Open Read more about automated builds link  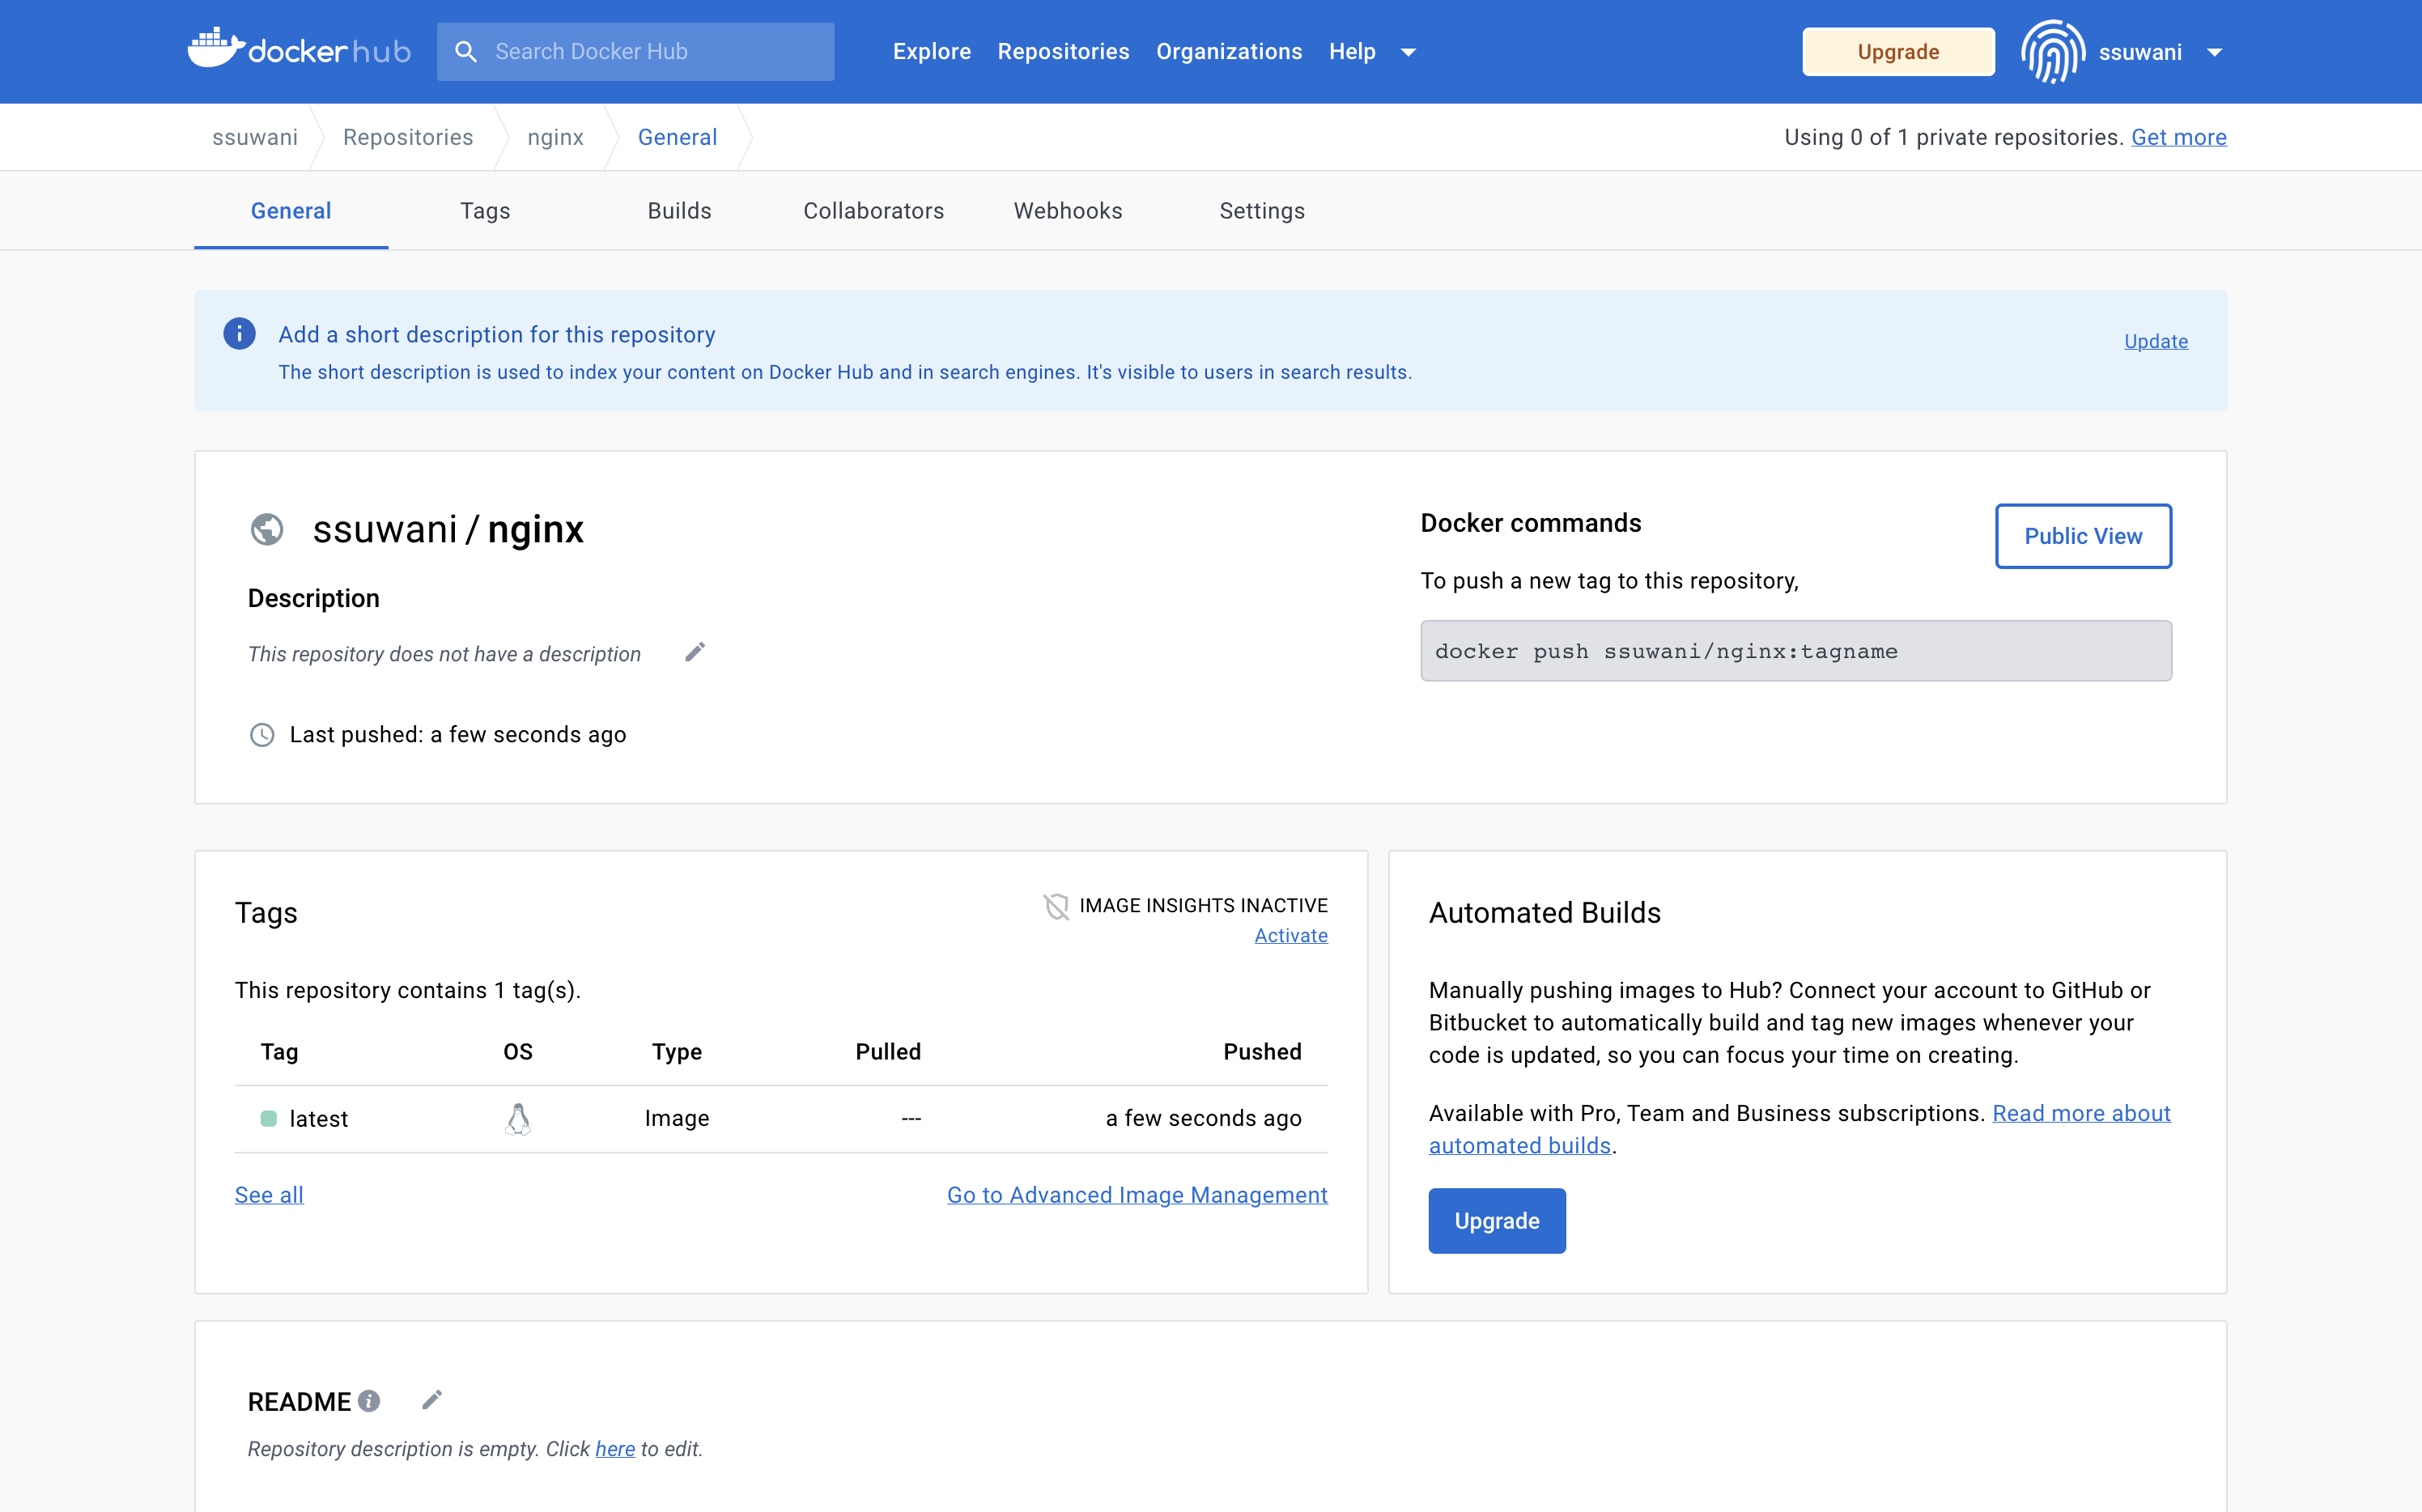(1800, 1129)
